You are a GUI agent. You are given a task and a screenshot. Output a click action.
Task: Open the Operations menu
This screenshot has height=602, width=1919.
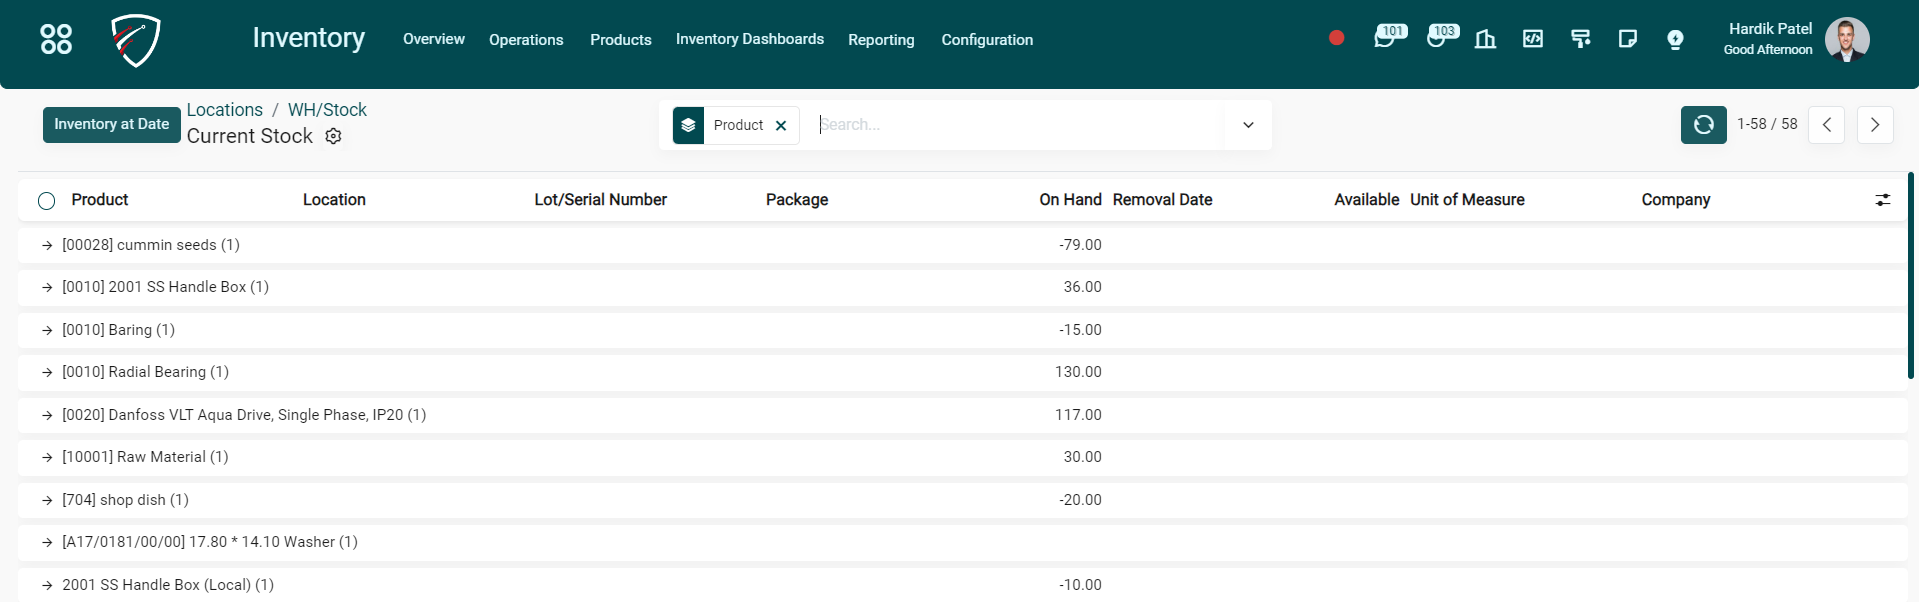pyautogui.click(x=526, y=40)
